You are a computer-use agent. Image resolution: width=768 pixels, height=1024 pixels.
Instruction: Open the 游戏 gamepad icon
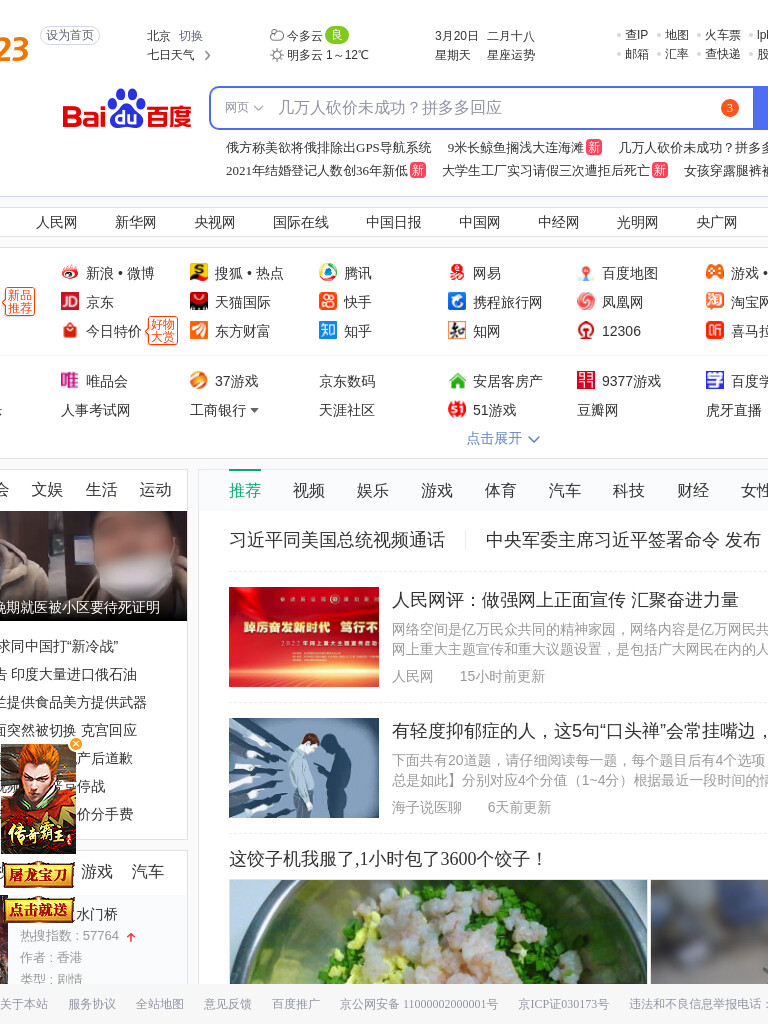715,272
